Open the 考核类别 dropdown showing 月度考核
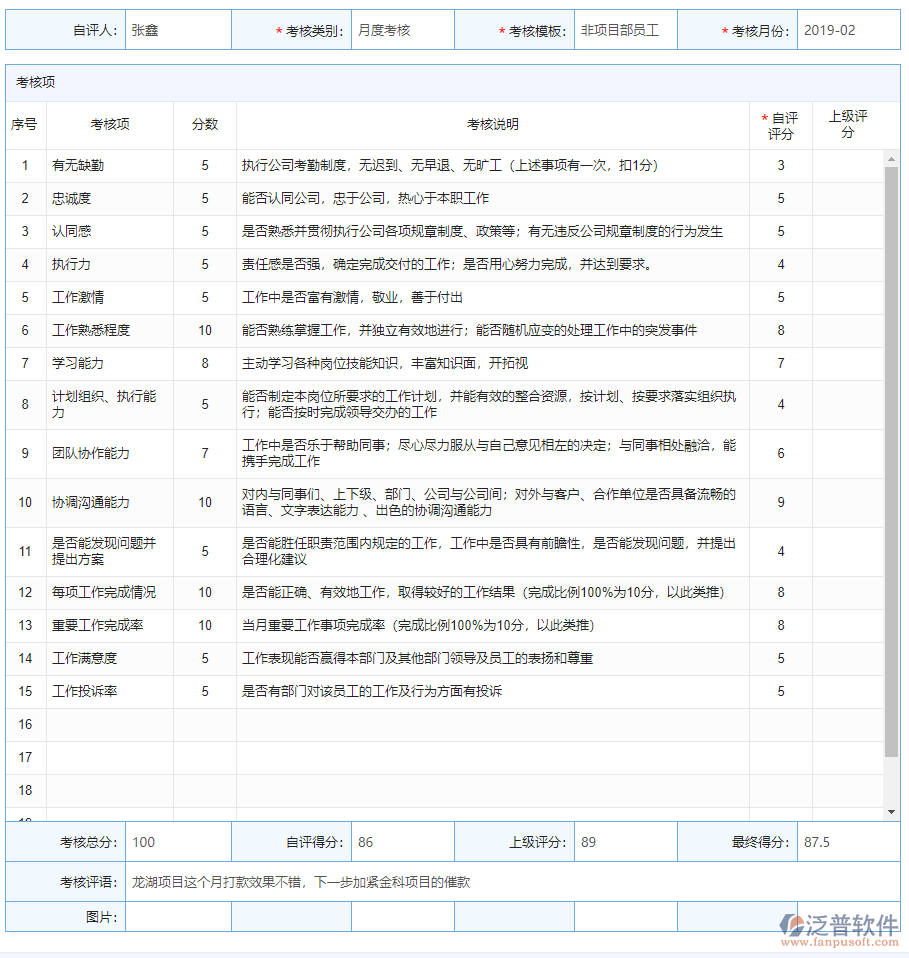The image size is (909, 958). point(401,29)
